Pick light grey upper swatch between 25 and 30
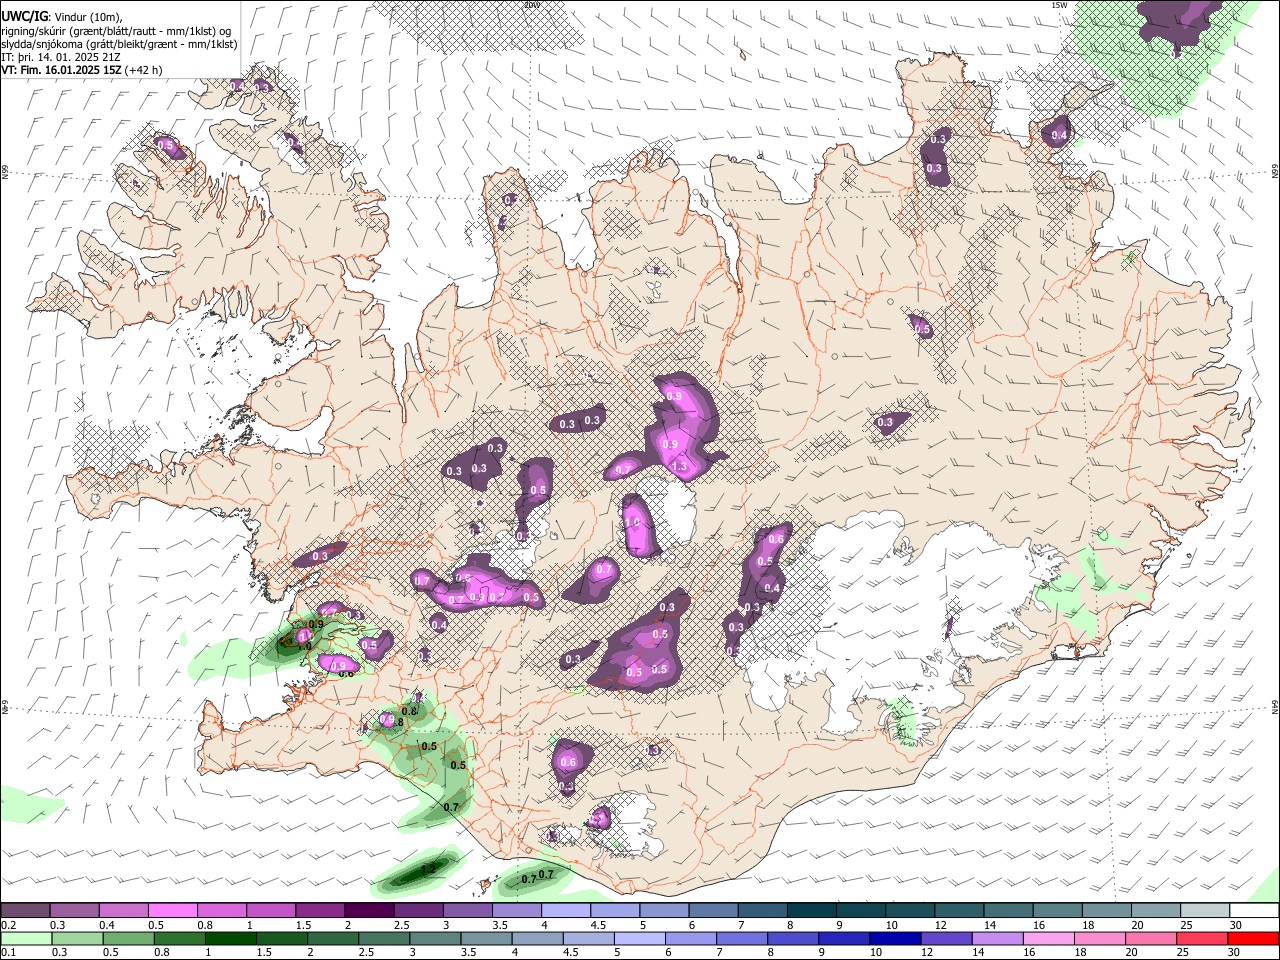This screenshot has height=960, width=1280. (1206, 911)
